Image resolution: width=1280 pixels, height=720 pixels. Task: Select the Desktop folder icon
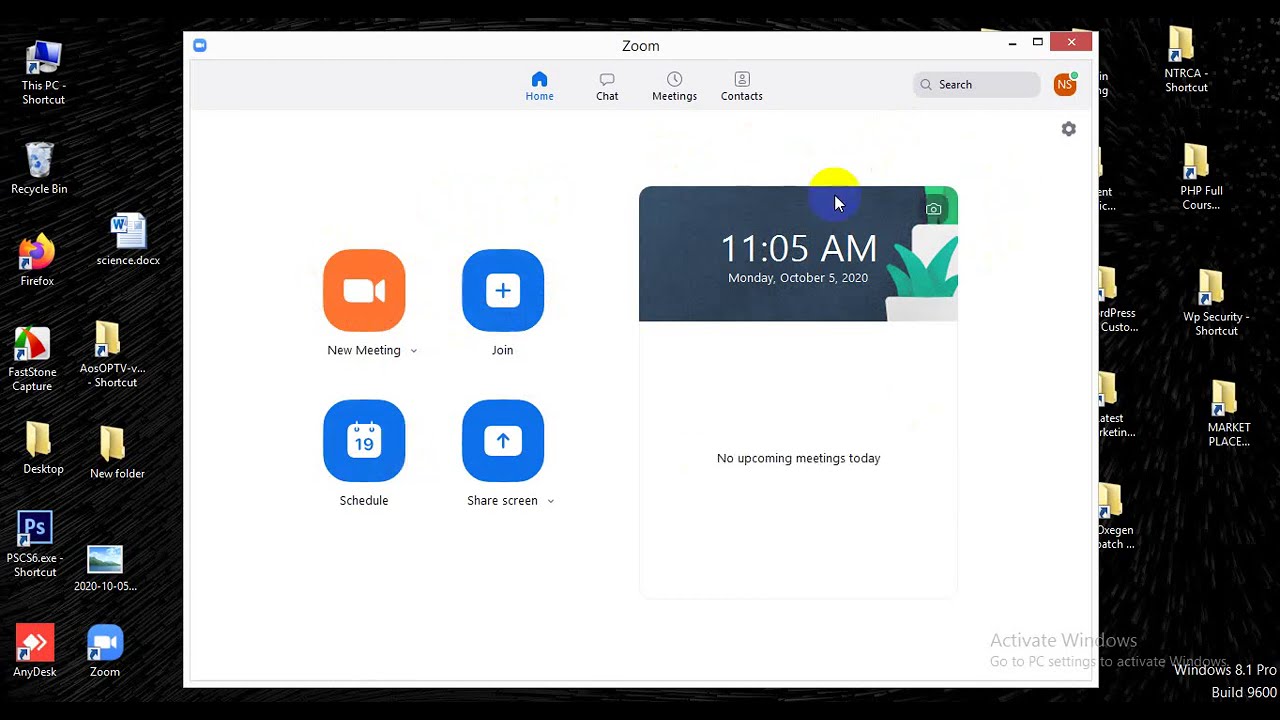43,448
